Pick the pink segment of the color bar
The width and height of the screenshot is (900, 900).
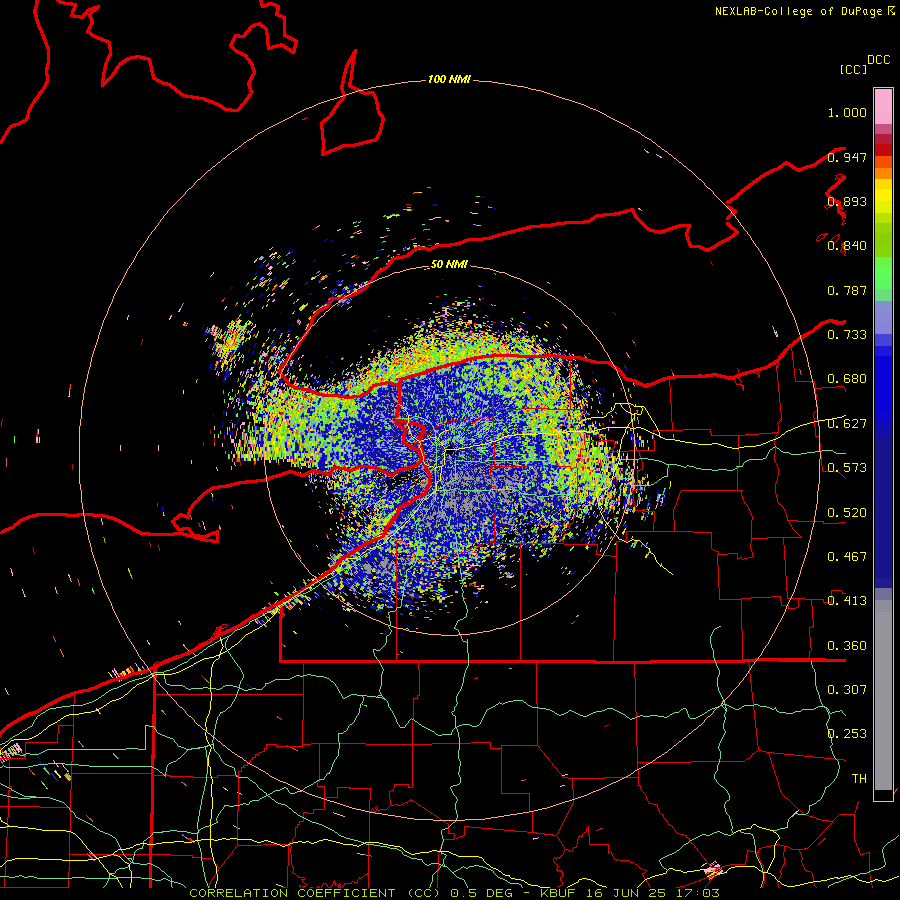[883, 106]
